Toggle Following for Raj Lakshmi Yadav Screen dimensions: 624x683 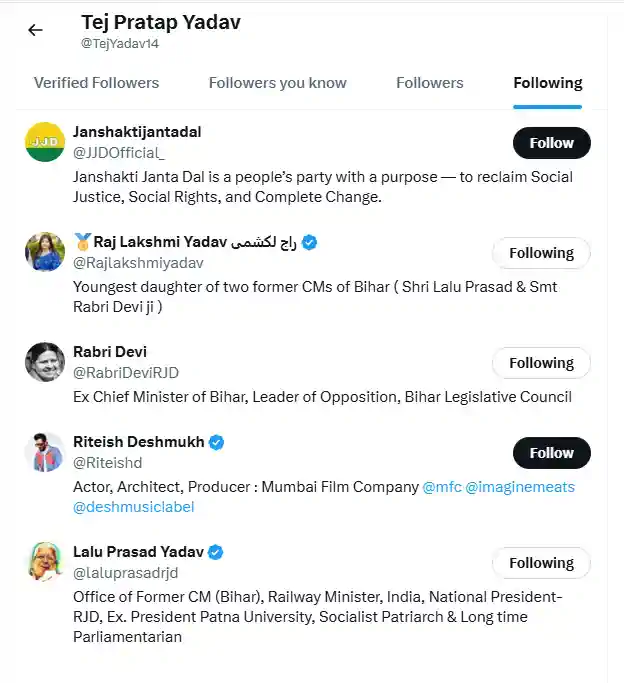[541, 253]
